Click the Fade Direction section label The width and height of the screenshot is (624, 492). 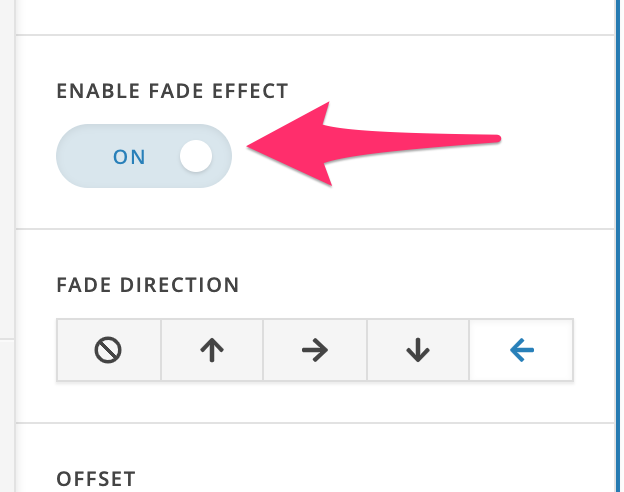coord(148,285)
